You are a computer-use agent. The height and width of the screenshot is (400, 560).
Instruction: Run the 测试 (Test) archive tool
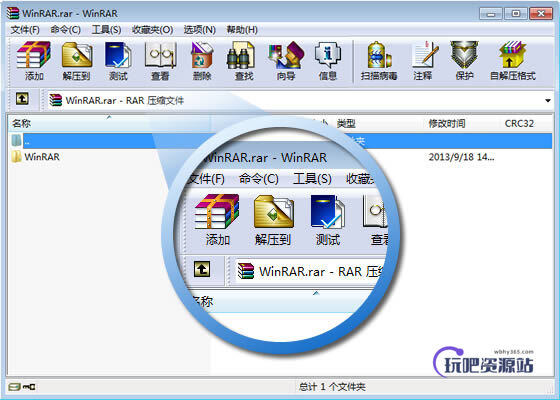[x=118, y=61]
